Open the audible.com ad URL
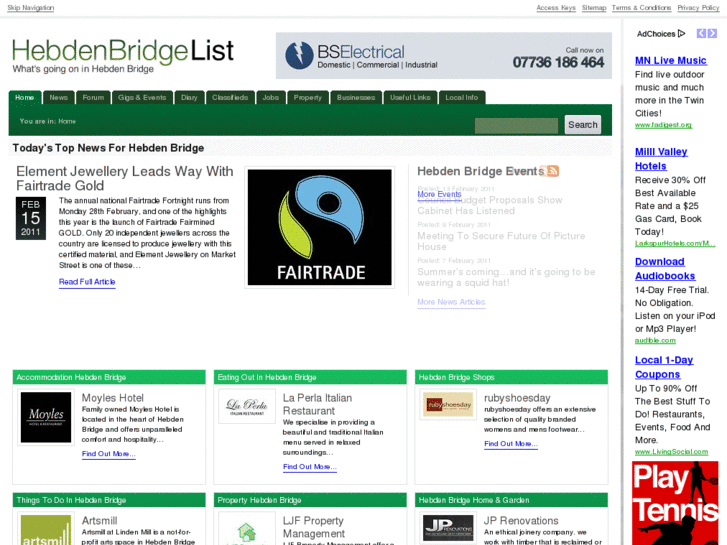 pos(655,340)
